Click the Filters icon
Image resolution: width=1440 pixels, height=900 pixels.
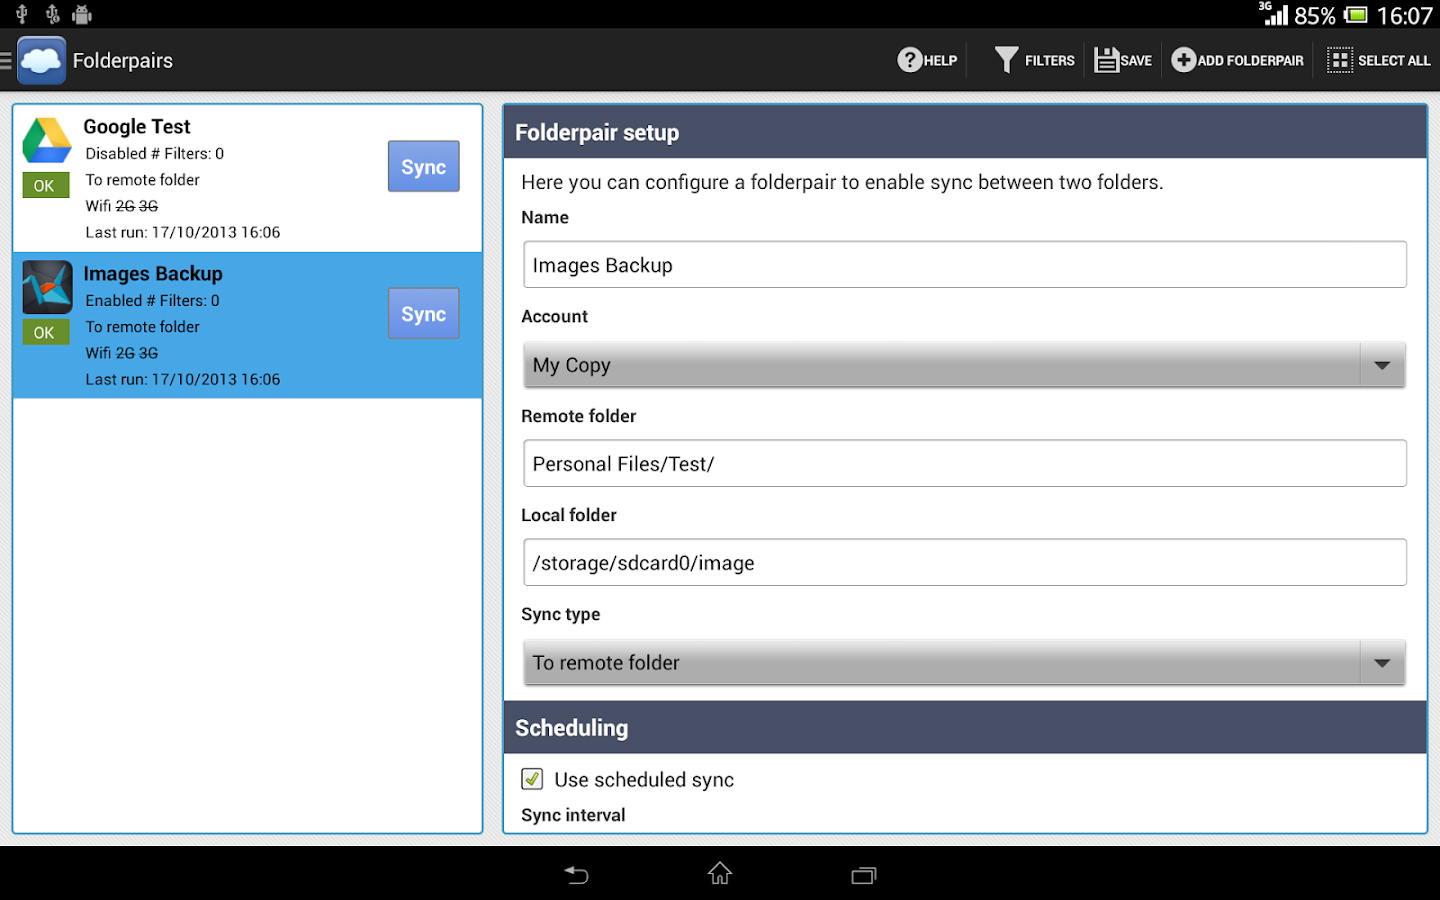coord(1006,59)
